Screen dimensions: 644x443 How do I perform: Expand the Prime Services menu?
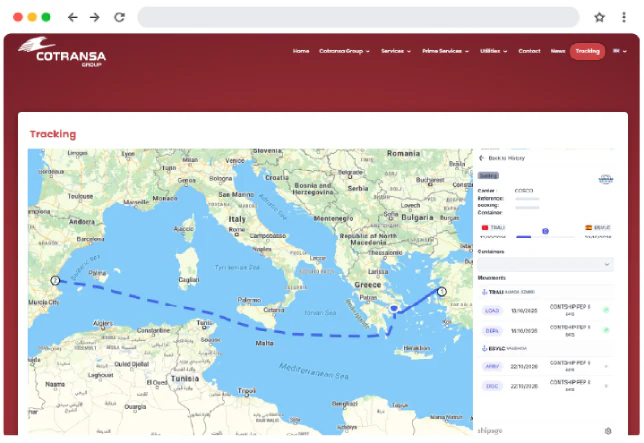tap(446, 51)
